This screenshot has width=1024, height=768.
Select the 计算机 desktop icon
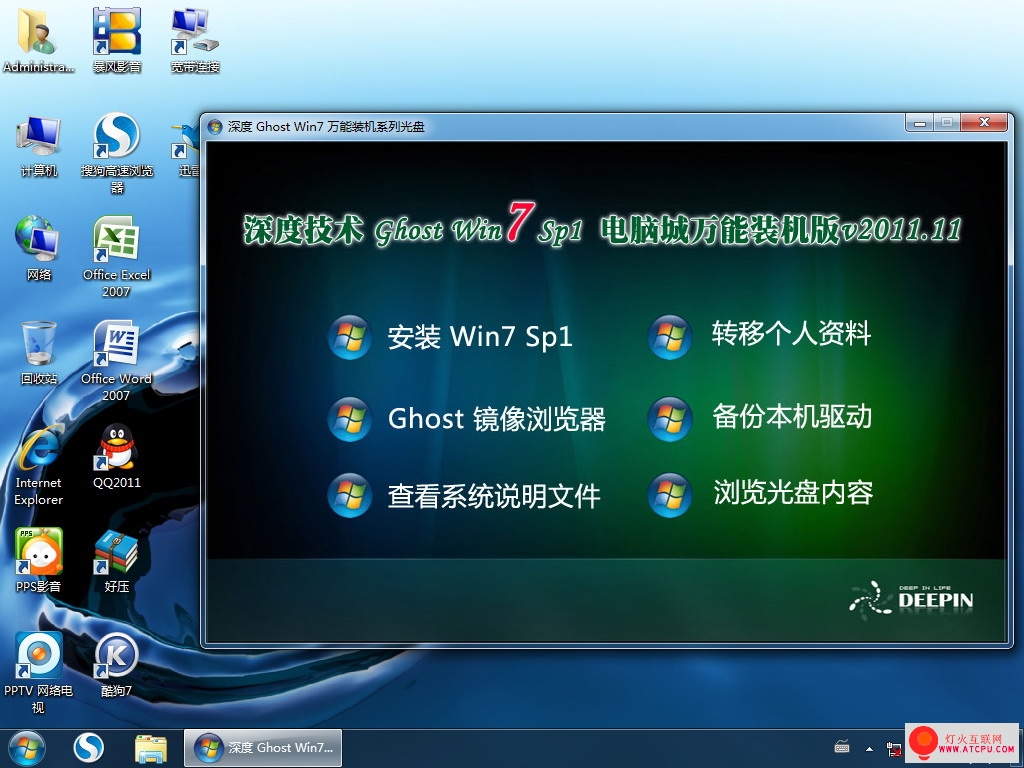click(39, 145)
